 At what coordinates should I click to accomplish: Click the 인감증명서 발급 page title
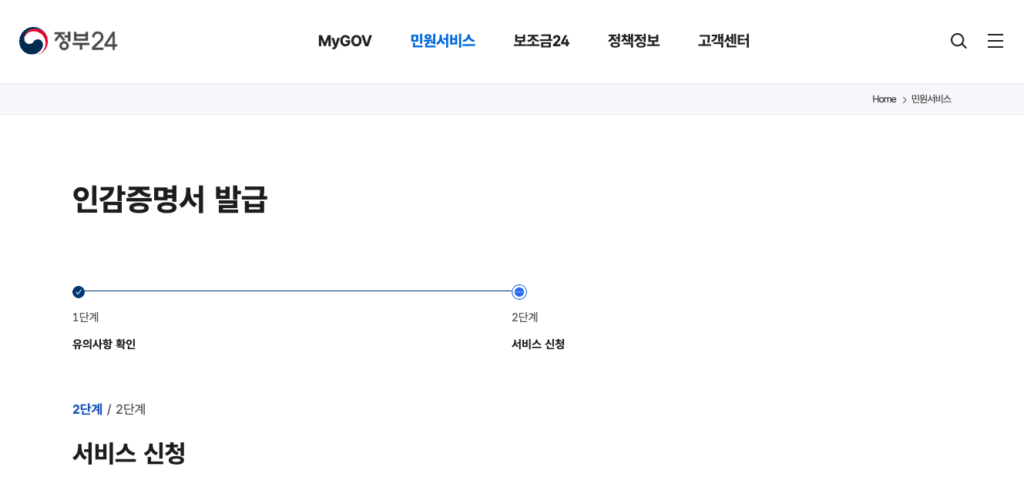(170, 200)
